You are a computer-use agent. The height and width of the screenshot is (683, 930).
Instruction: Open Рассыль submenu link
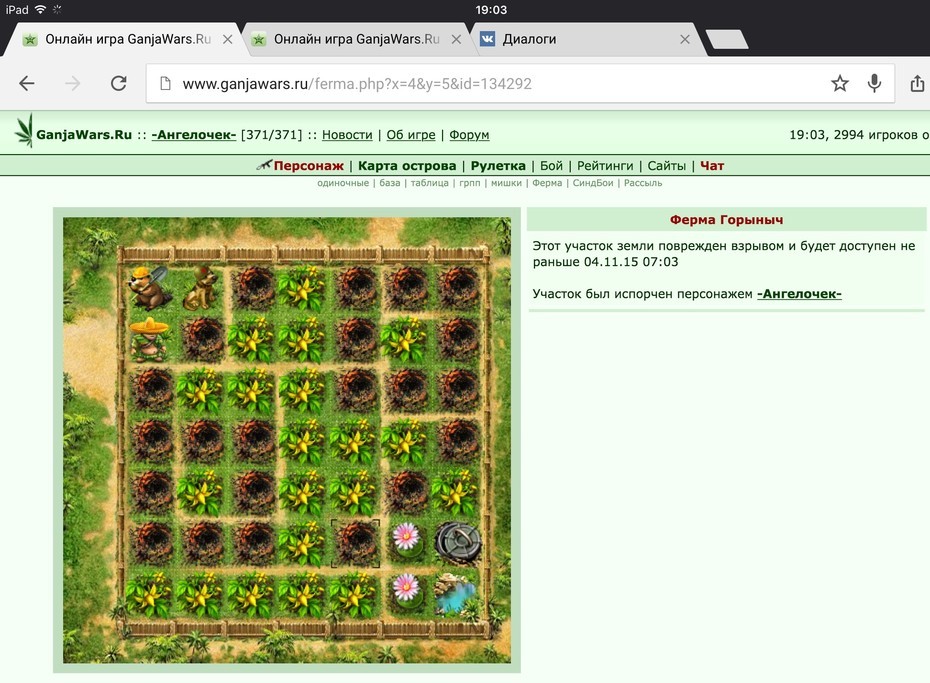643,183
